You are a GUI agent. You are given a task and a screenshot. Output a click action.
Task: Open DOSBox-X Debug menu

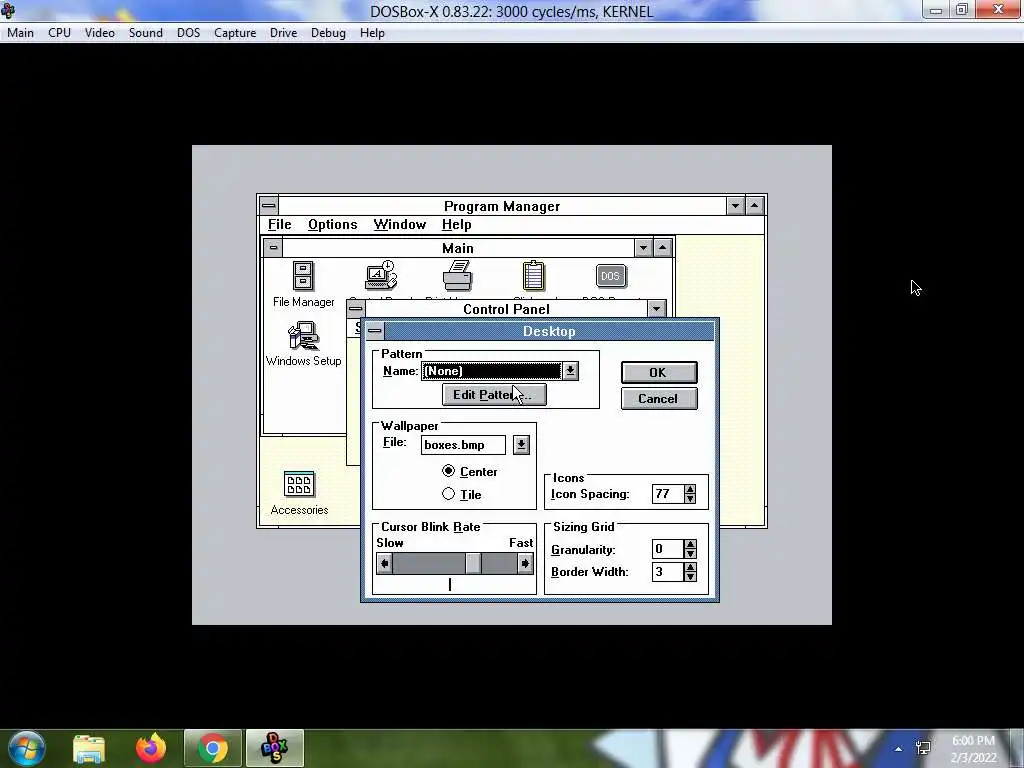(x=328, y=33)
